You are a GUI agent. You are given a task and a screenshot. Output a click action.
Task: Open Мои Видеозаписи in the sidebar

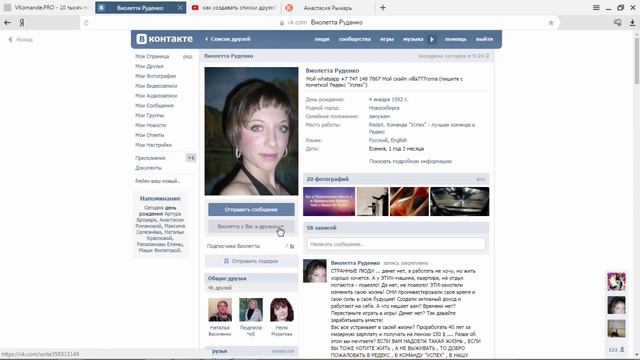tap(156, 86)
